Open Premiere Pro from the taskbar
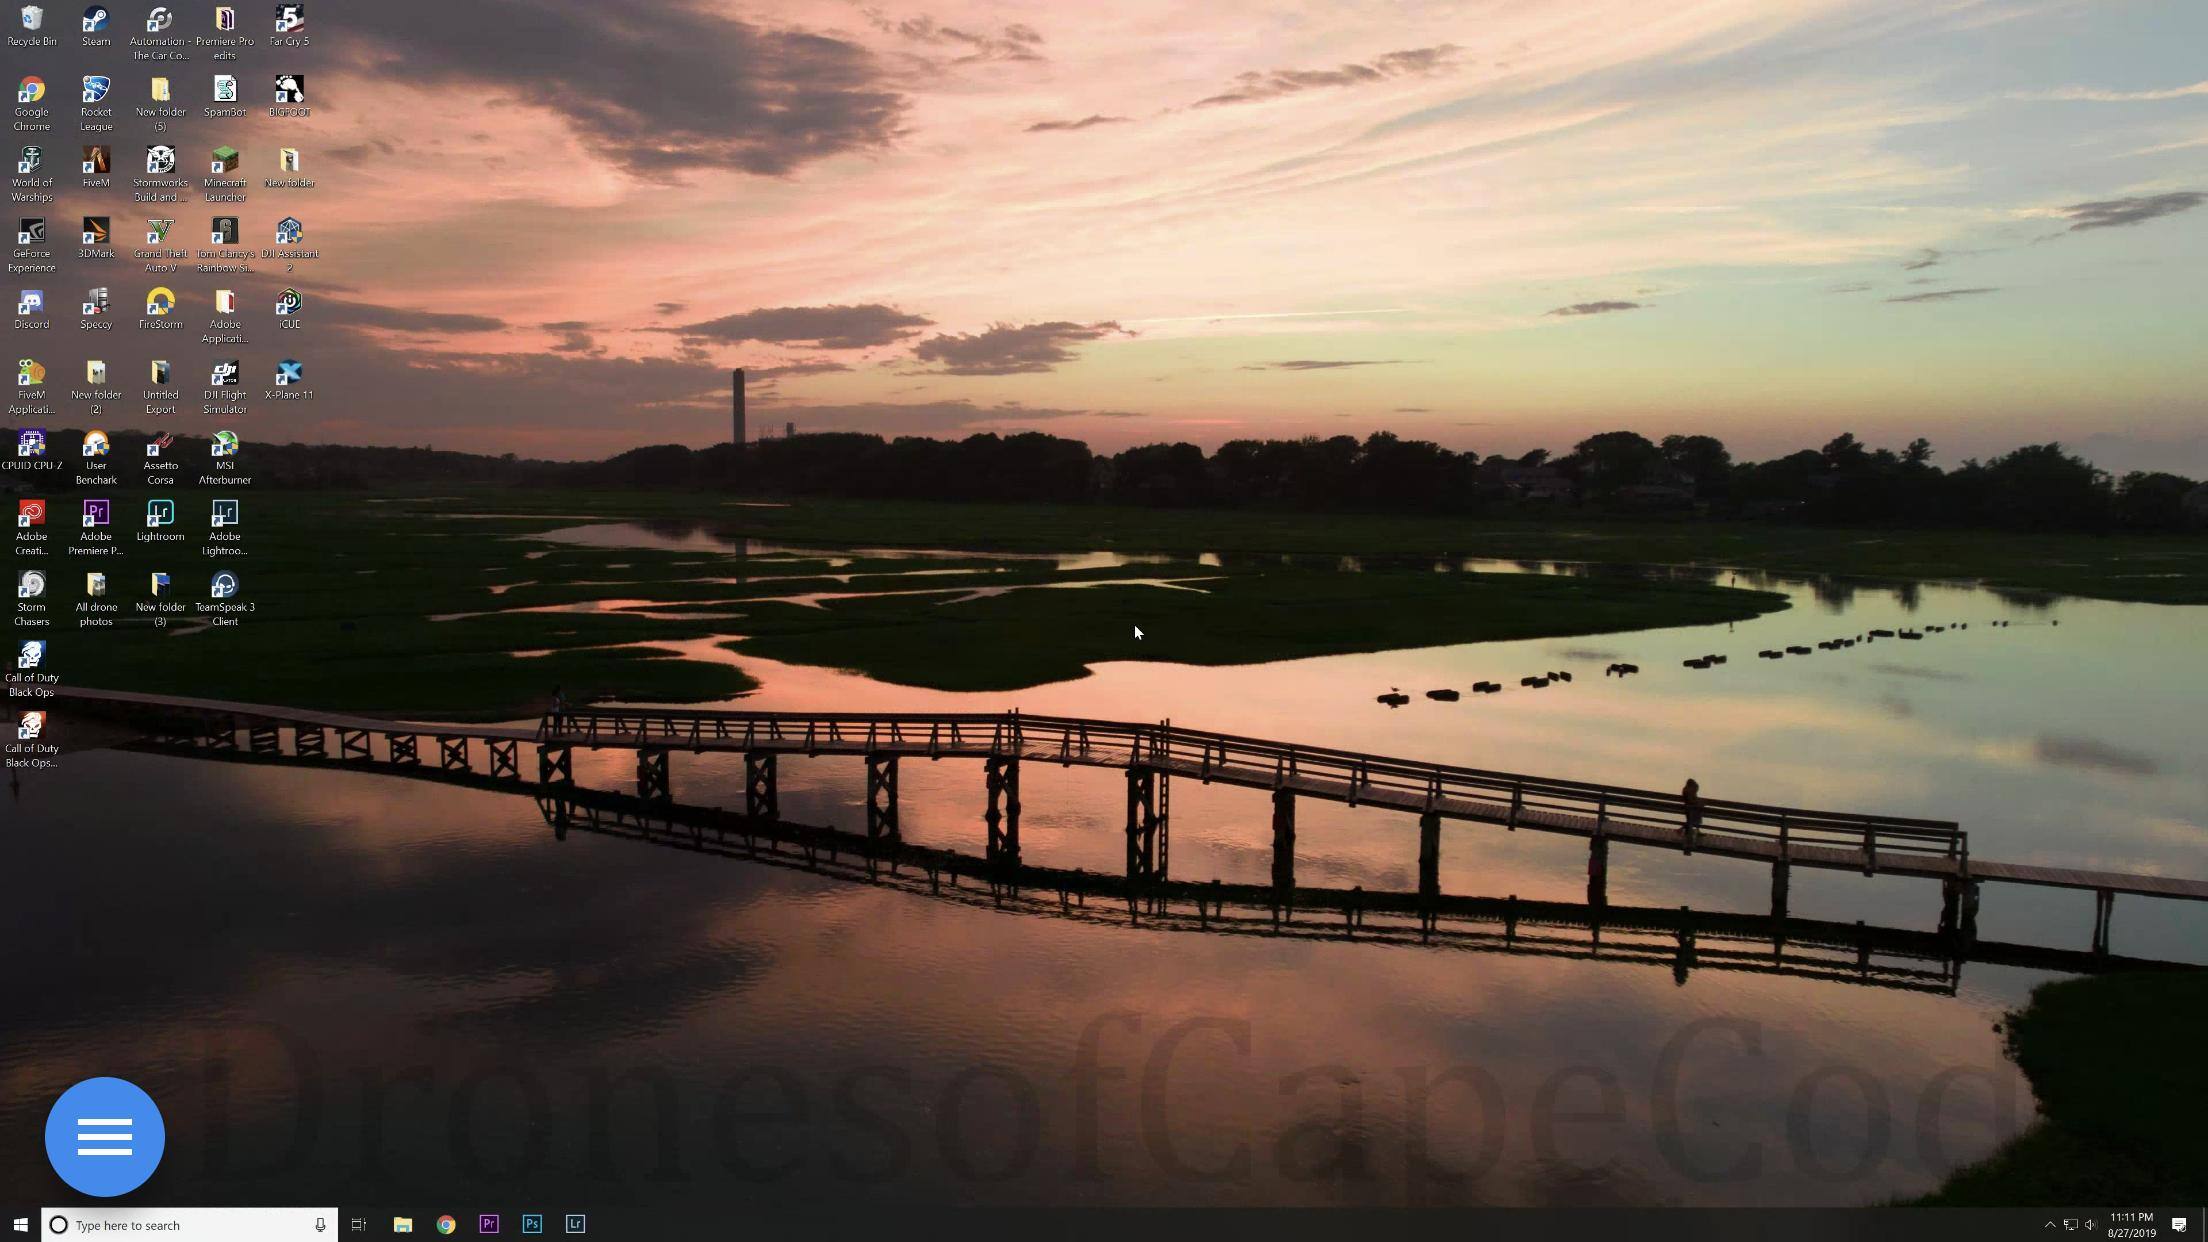Screen dimensions: 2208x1242 point(489,1224)
